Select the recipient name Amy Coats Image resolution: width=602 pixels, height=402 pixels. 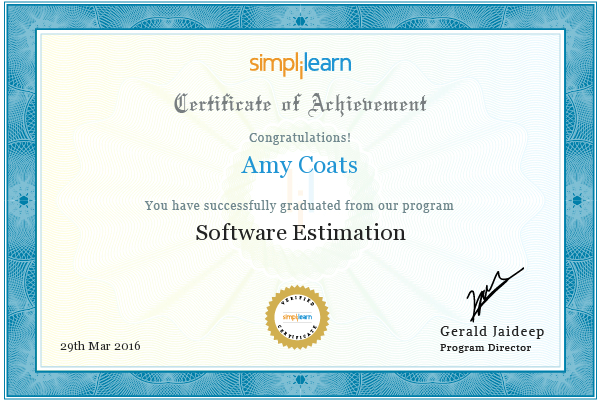pos(299,166)
